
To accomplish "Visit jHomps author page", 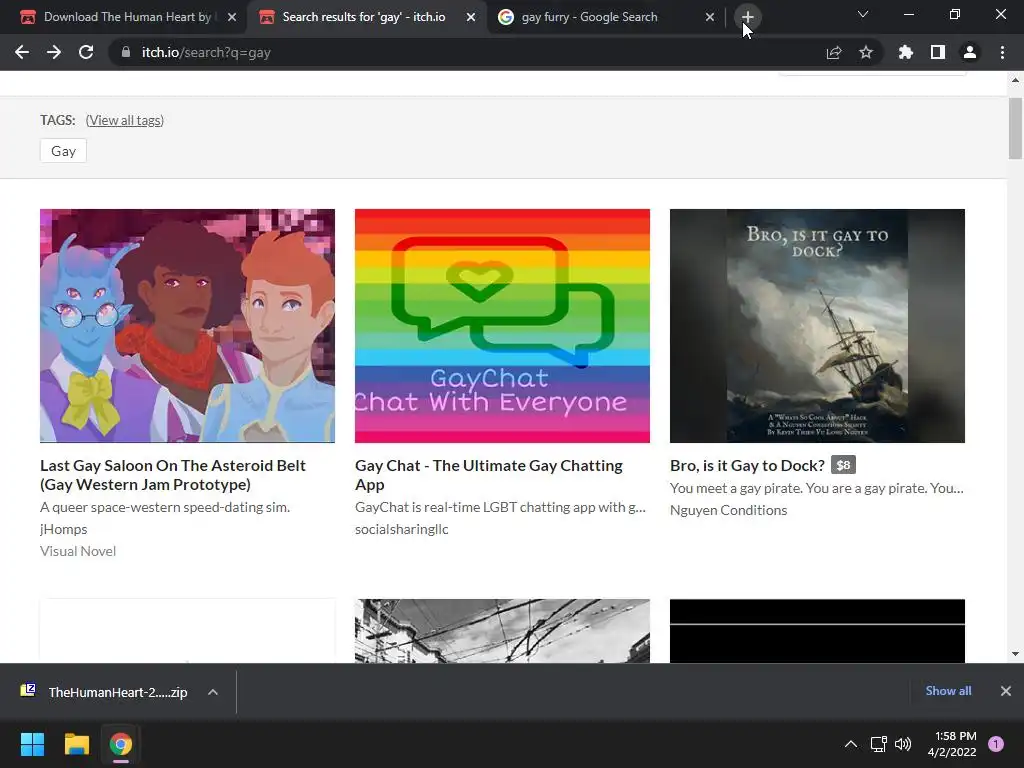I will point(63,529).
